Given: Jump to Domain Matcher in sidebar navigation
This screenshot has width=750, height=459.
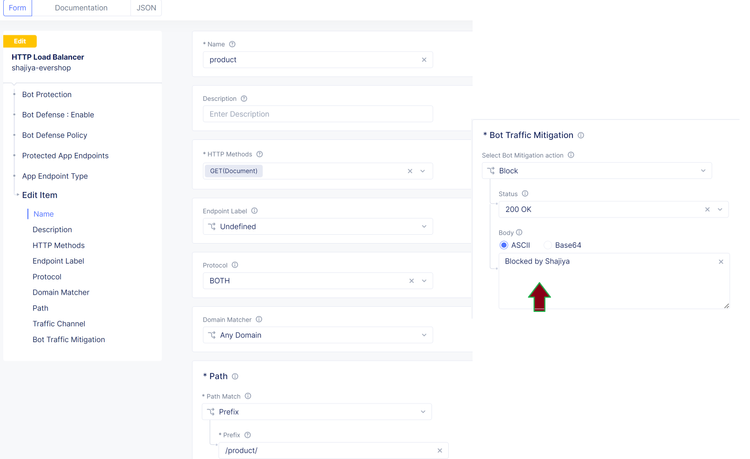Looking at the screenshot, I should [61, 292].
